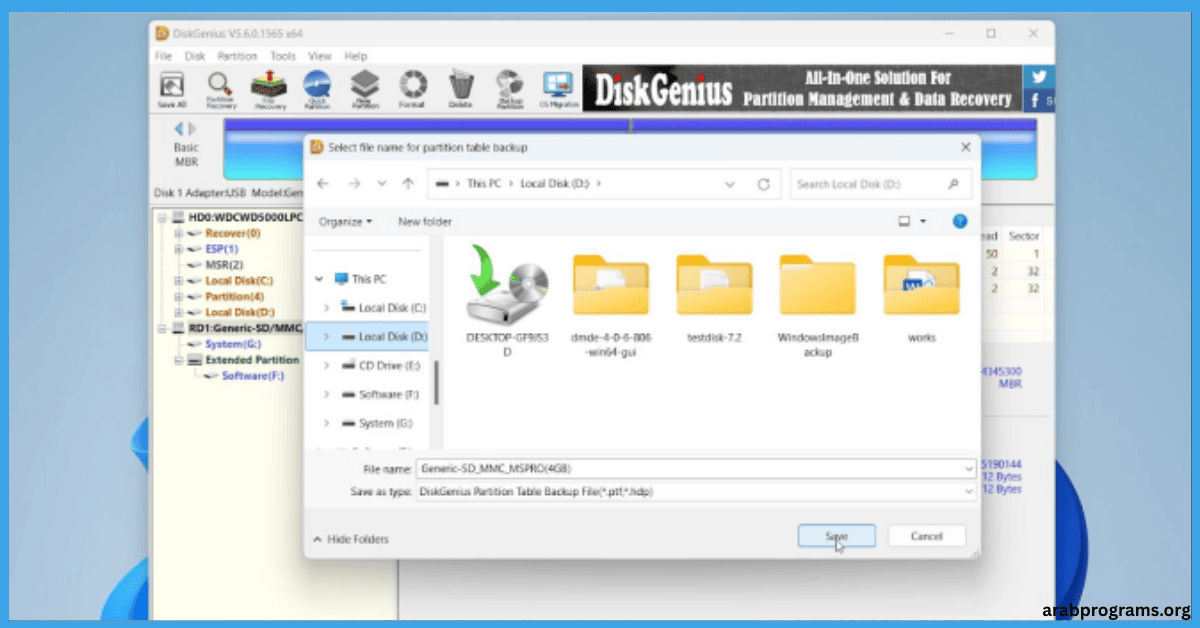Open the File menu
The height and width of the screenshot is (628, 1200).
coord(163,56)
